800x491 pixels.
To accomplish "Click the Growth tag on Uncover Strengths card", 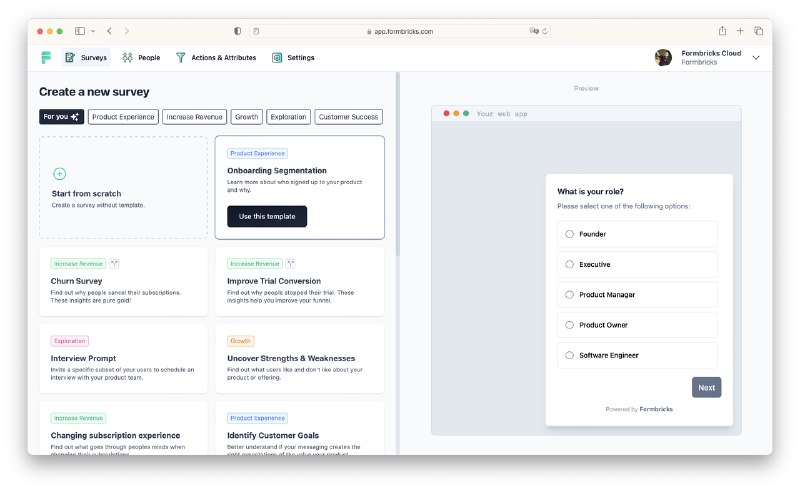I will click(x=240, y=341).
